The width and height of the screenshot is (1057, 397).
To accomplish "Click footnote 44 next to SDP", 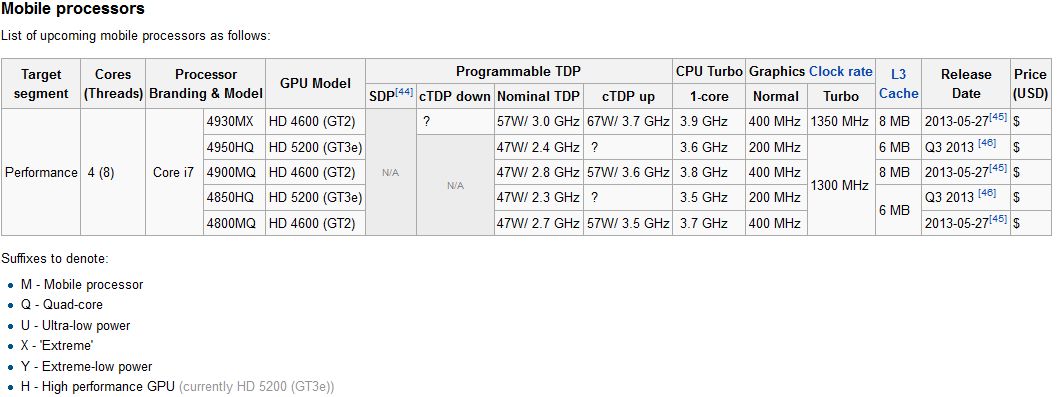I will (404, 92).
